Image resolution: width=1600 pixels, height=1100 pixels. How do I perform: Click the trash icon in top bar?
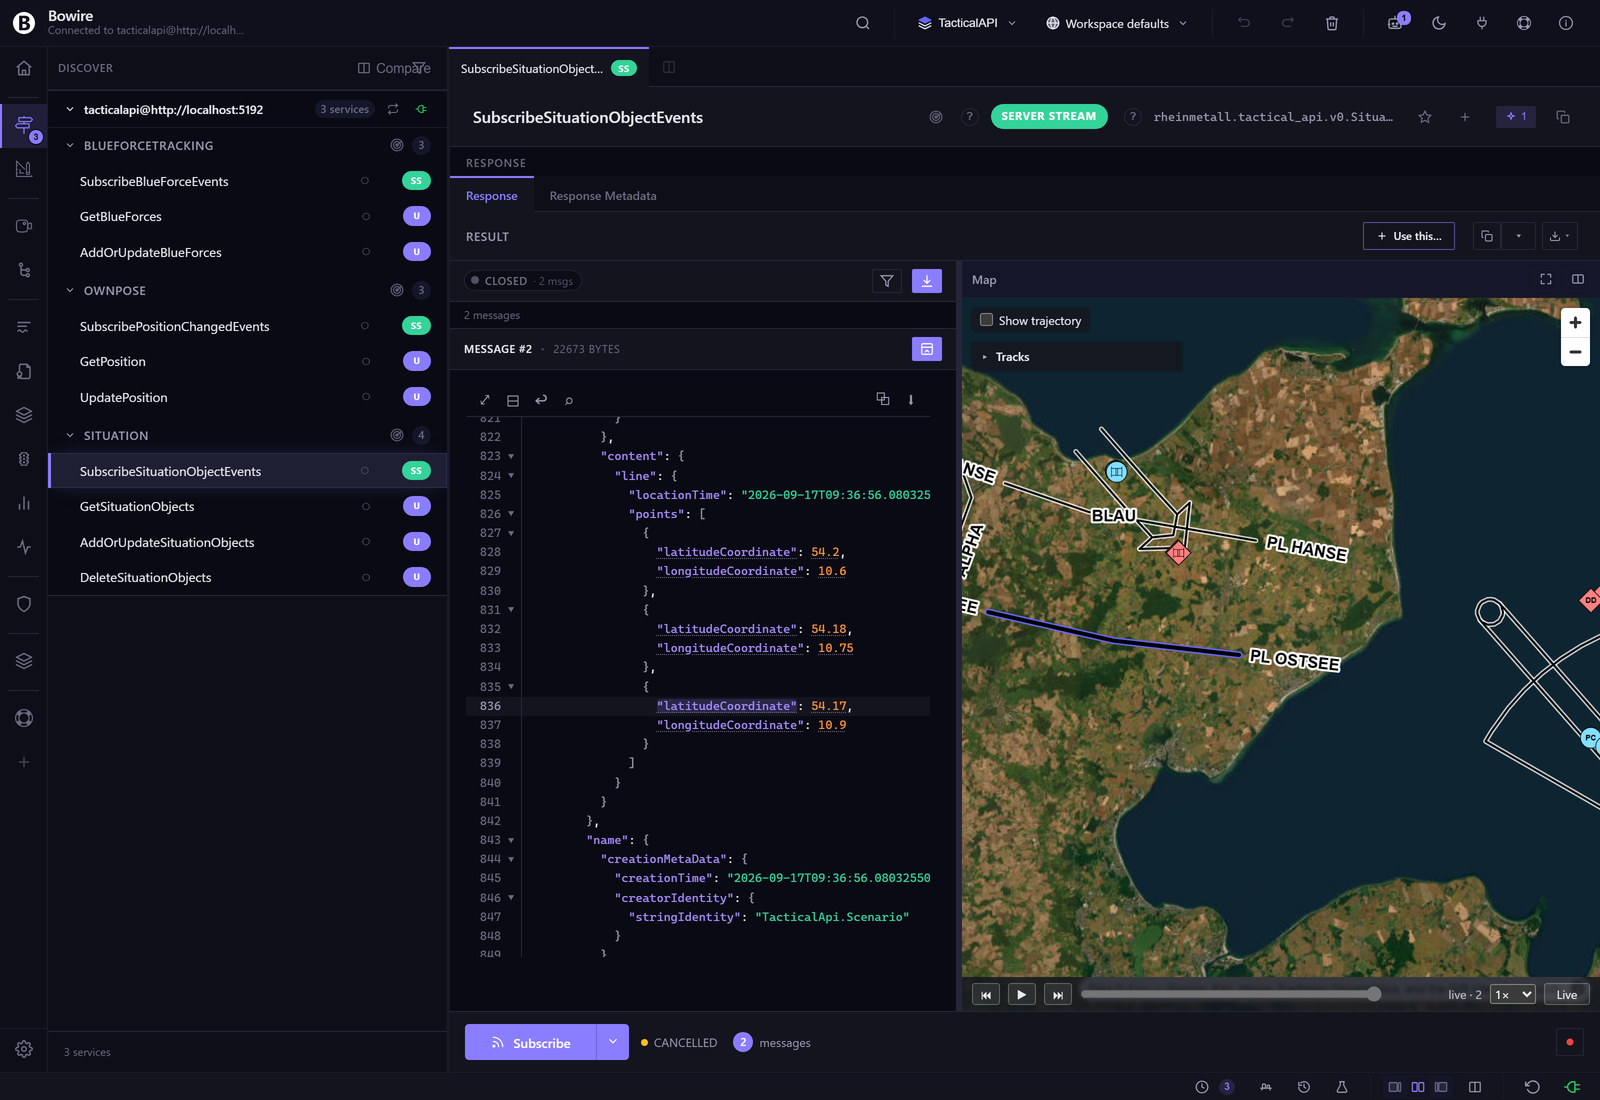(x=1332, y=23)
